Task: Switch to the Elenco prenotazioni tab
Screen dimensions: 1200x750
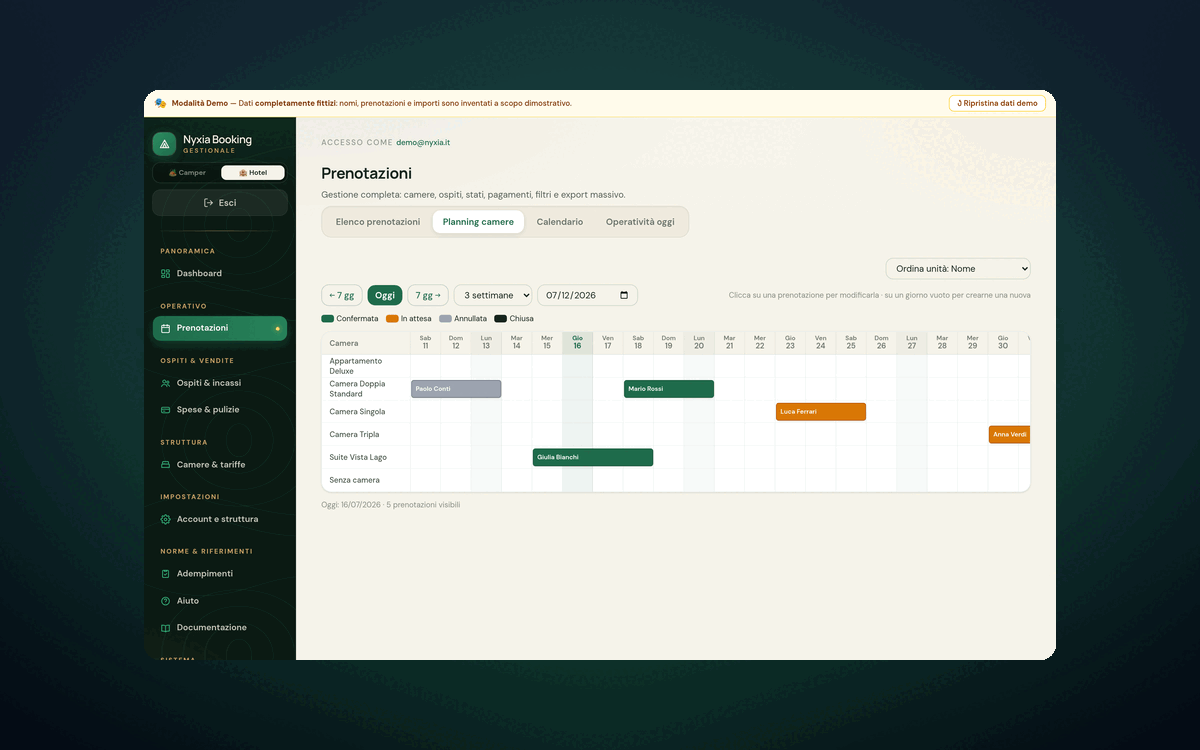Action: pyautogui.click(x=378, y=222)
